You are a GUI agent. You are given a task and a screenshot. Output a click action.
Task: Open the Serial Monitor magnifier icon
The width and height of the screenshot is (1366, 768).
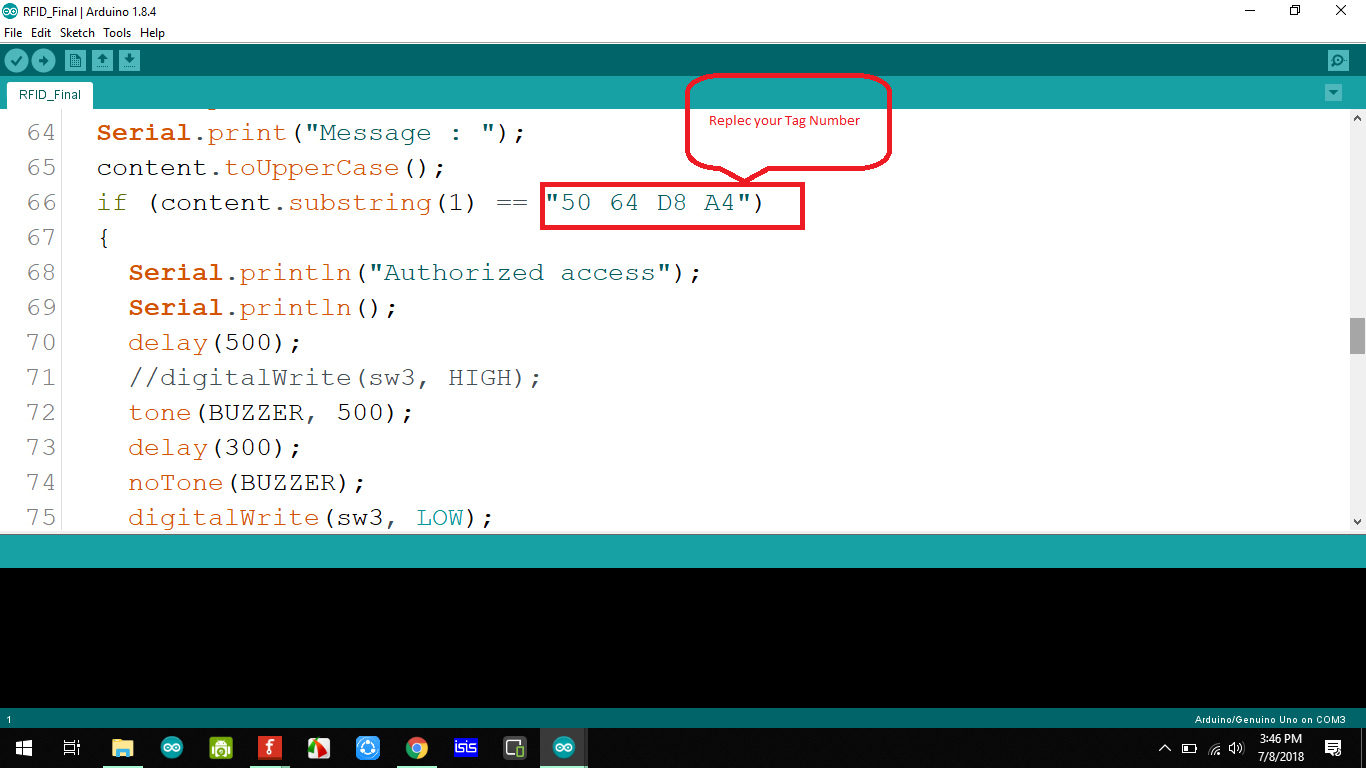1337,60
